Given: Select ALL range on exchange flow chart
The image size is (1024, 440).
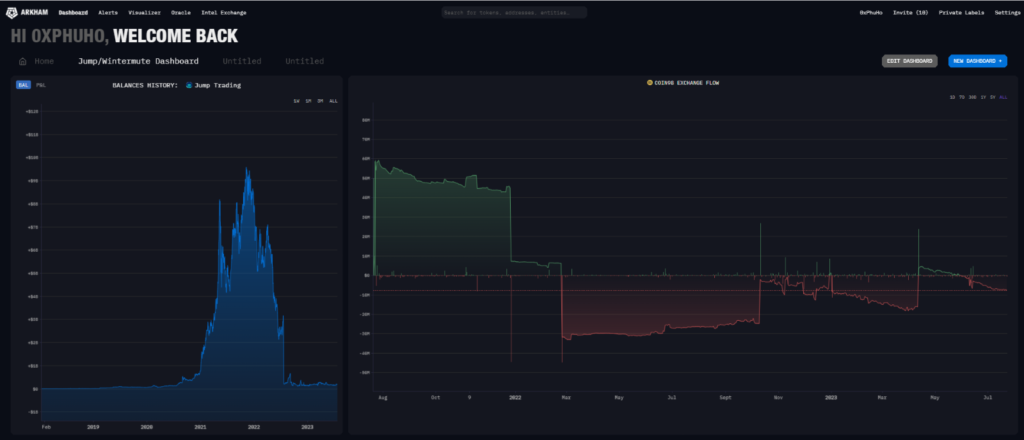Looking at the screenshot, I should [x=1002, y=97].
